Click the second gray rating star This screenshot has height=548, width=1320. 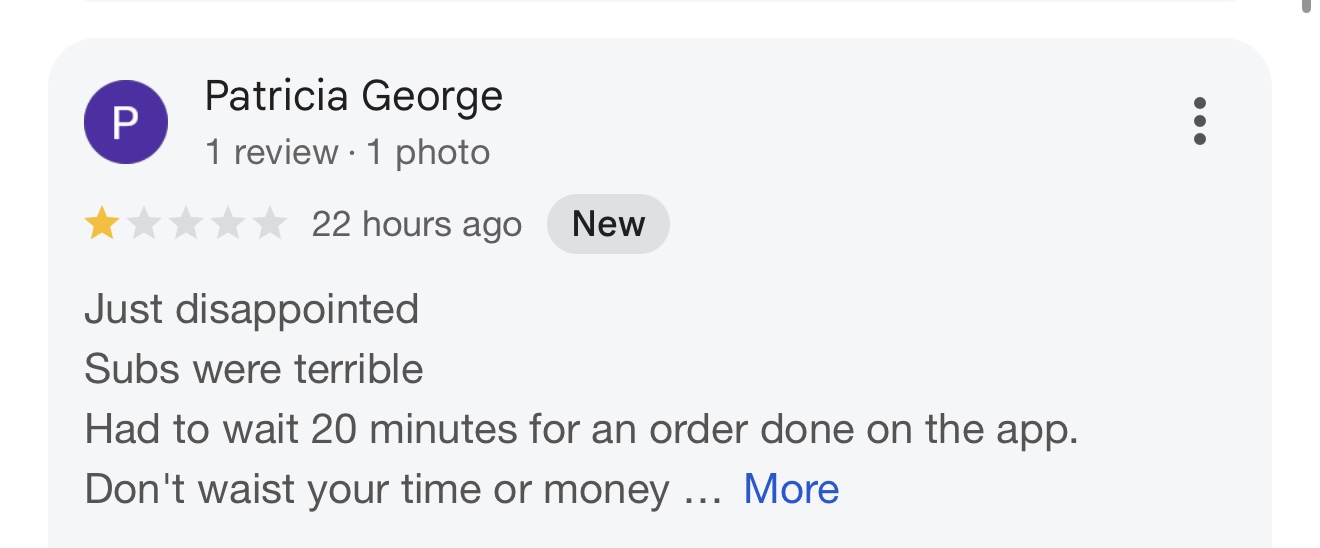144,224
